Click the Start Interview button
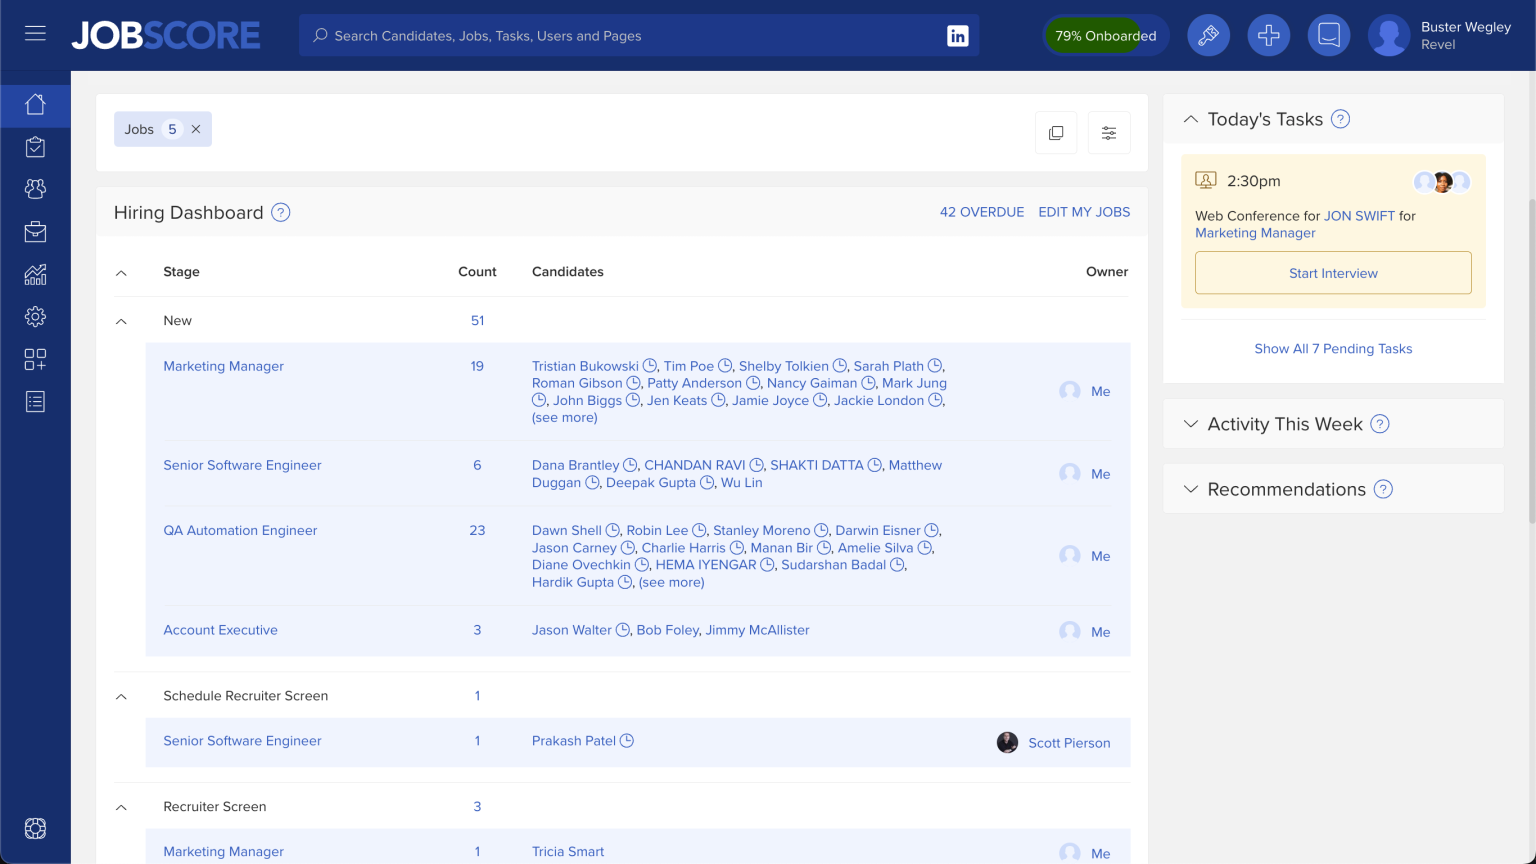 1332,273
